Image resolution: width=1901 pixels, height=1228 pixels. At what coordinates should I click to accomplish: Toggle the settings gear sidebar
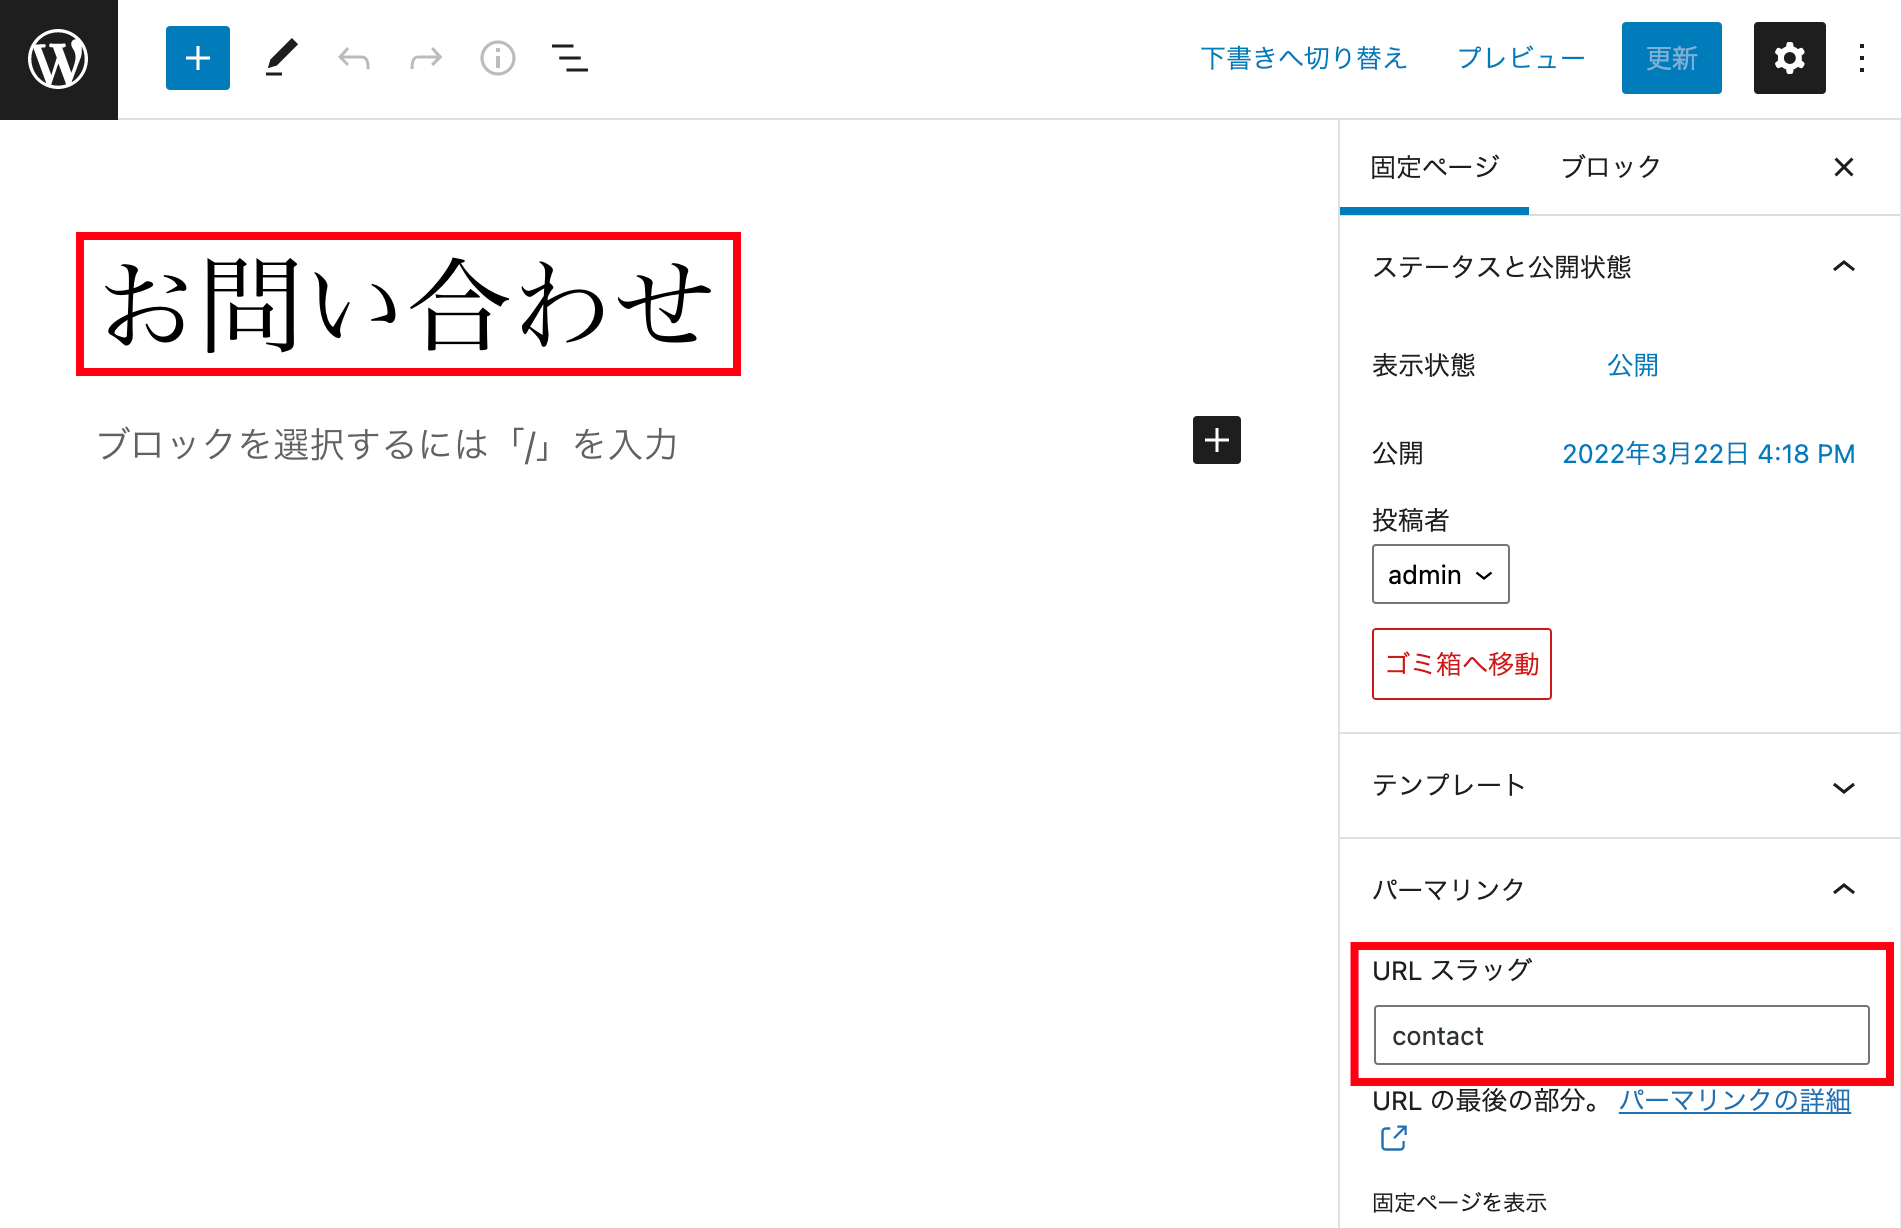(x=1790, y=58)
